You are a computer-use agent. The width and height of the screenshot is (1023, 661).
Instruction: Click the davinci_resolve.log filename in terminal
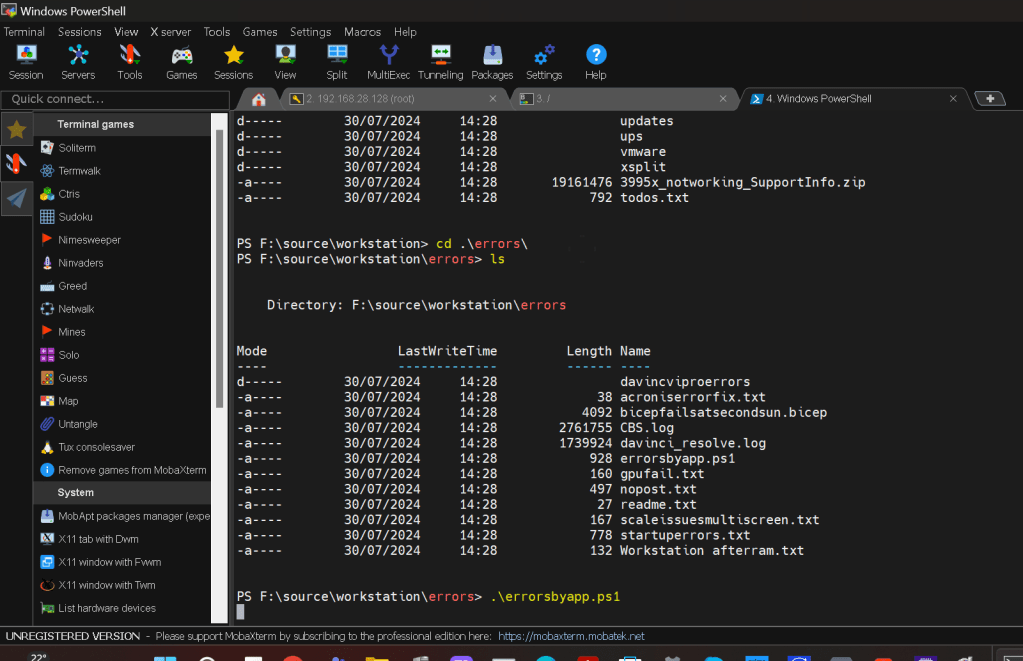(693, 443)
